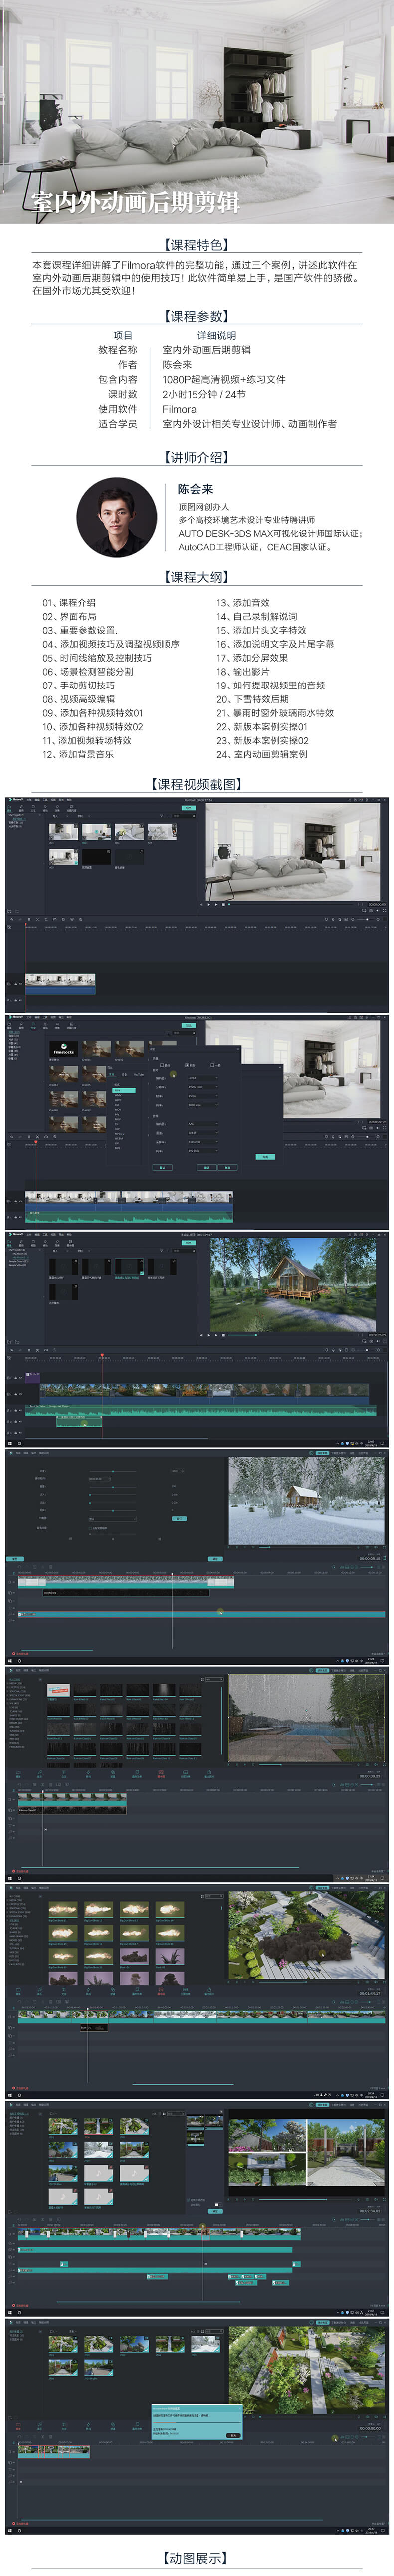Click the 【课程视频截图】 section heading
The width and height of the screenshot is (394, 2576).
(197, 784)
